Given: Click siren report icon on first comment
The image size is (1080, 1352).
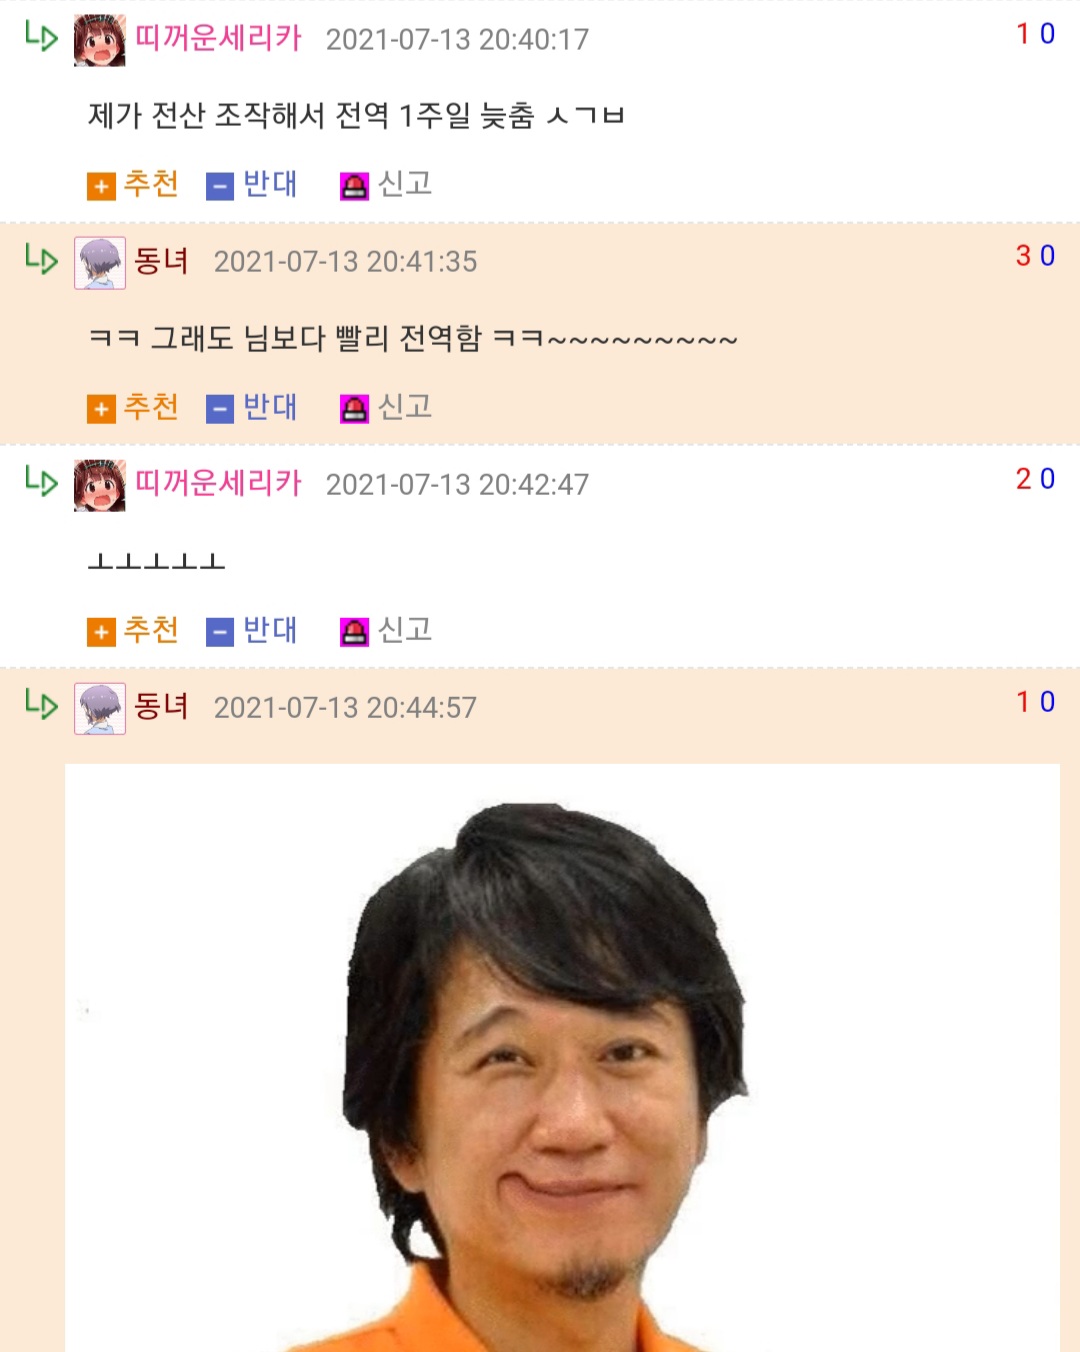Looking at the screenshot, I should tap(354, 187).
